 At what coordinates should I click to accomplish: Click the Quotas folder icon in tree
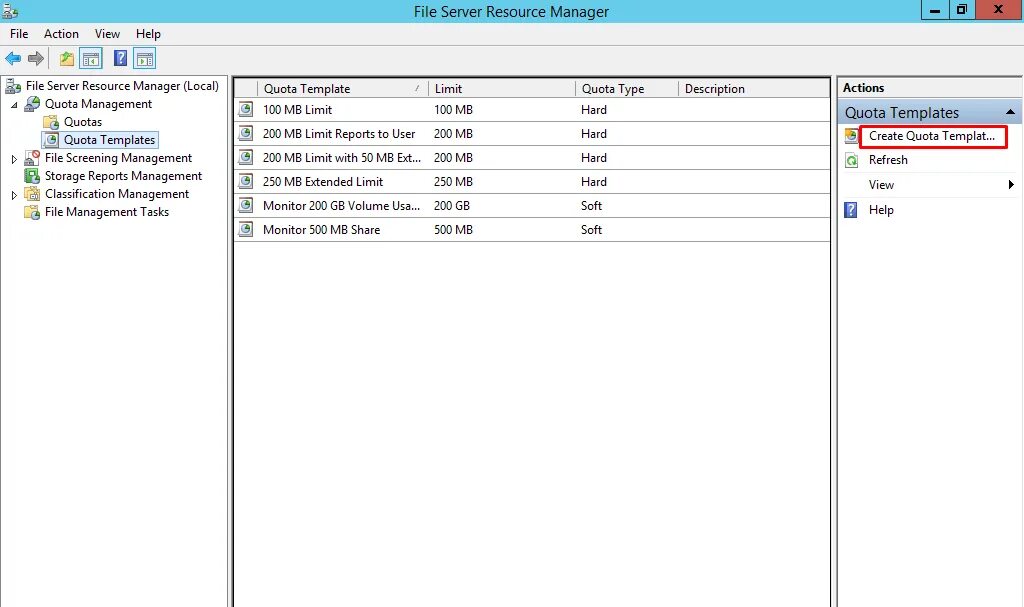point(51,122)
